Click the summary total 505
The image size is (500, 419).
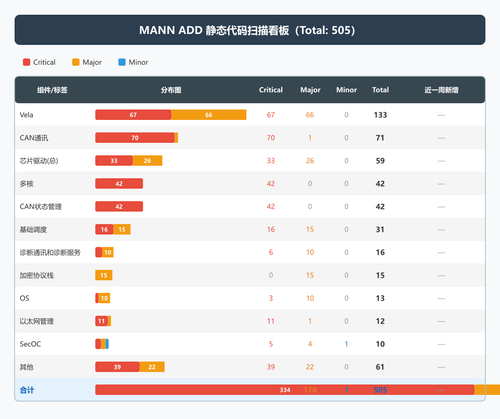[380, 390]
